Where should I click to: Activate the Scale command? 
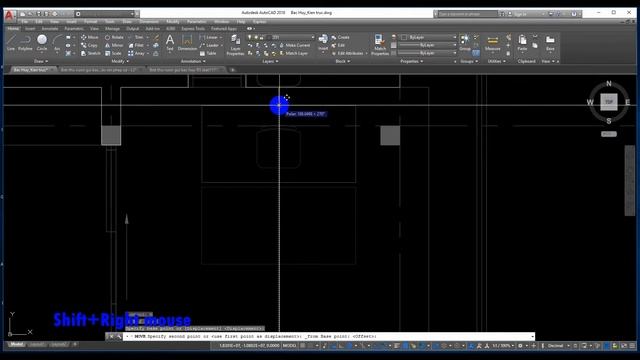tap(113, 53)
